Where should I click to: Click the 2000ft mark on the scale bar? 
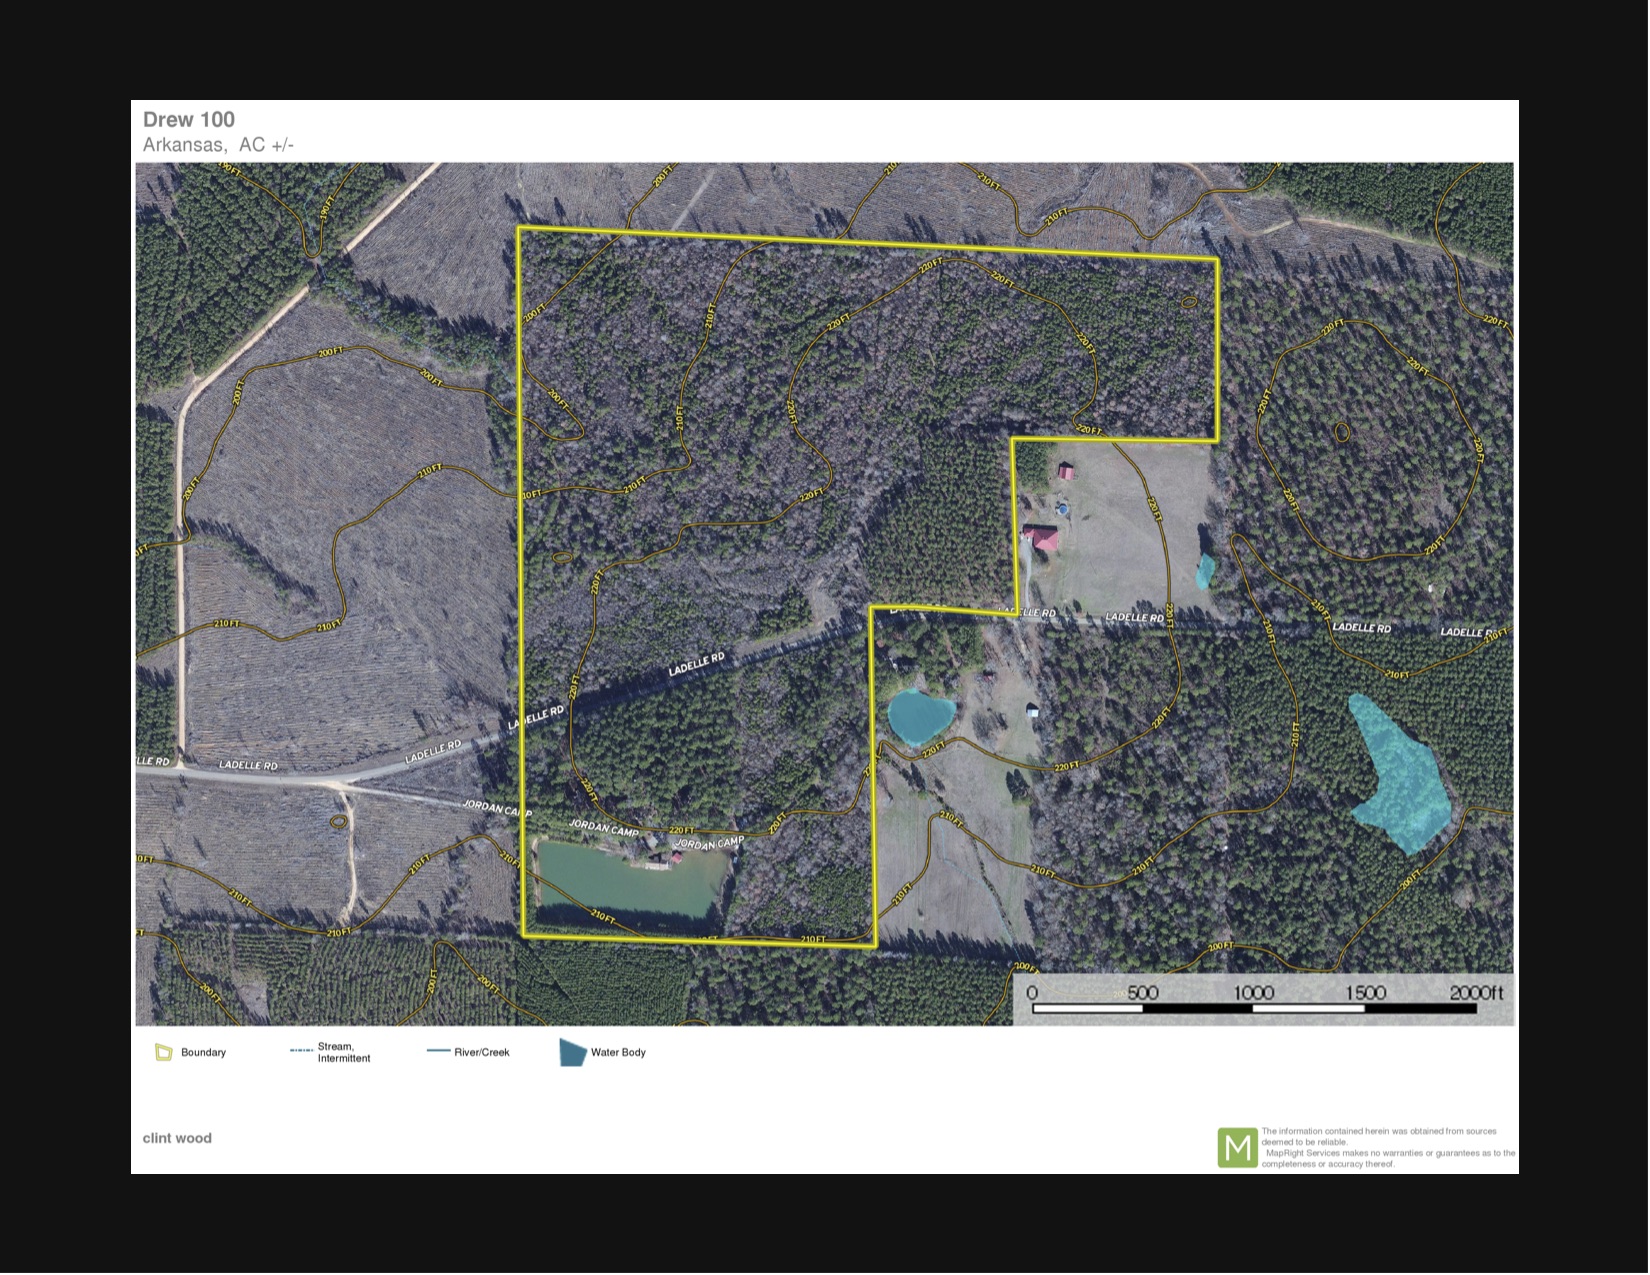pos(1475,993)
